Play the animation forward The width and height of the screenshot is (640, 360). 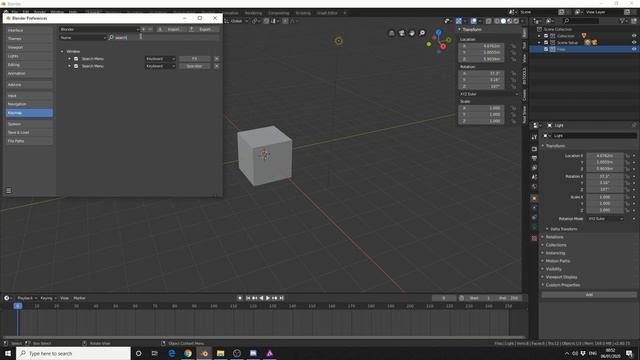[268, 298]
